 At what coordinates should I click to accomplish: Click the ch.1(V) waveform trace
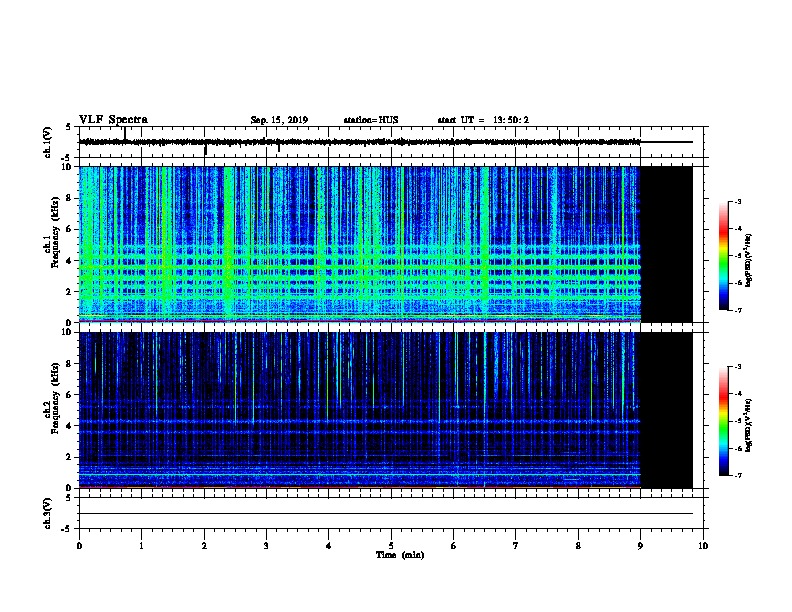pyautogui.click(x=386, y=142)
